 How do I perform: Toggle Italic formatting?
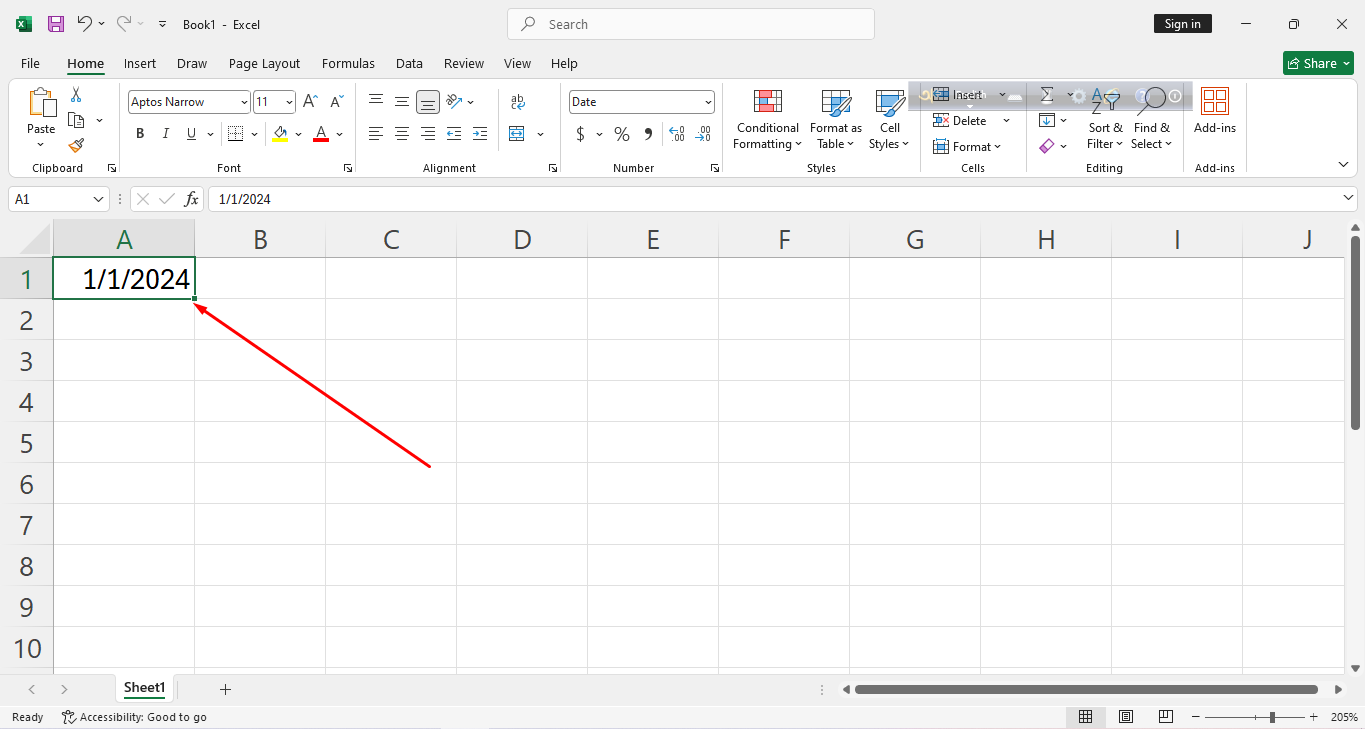(x=165, y=134)
